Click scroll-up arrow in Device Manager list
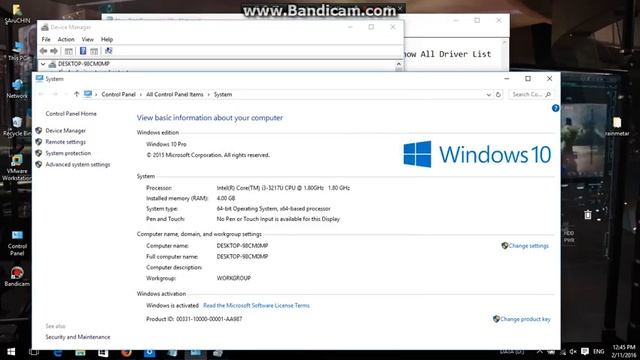Viewport: 640px width, 360px height. (x=398, y=64)
